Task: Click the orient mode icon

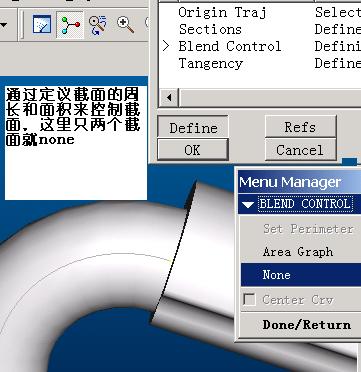Action: click(x=97, y=25)
